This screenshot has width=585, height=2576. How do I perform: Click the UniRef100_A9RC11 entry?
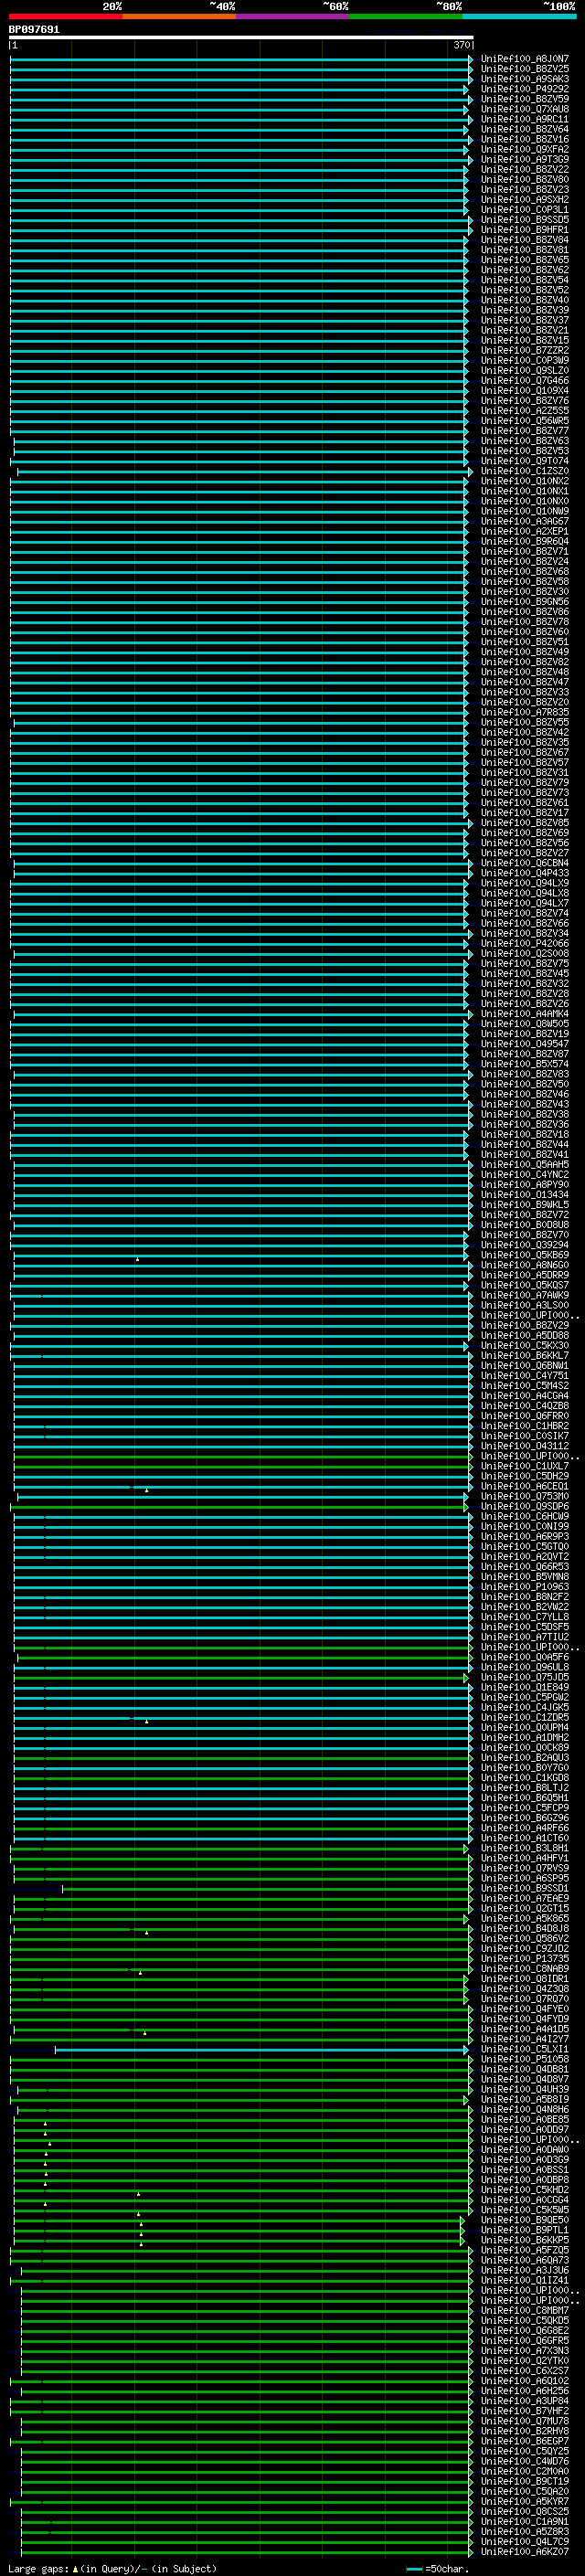click(524, 119)
